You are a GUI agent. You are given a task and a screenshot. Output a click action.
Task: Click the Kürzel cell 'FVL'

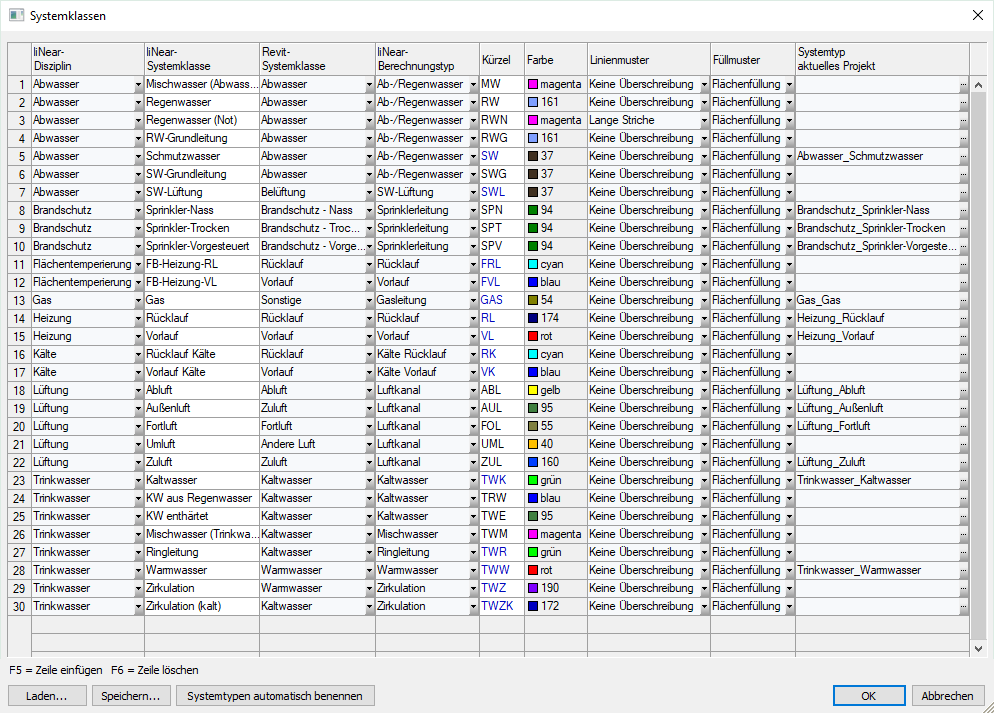[501, 283]
